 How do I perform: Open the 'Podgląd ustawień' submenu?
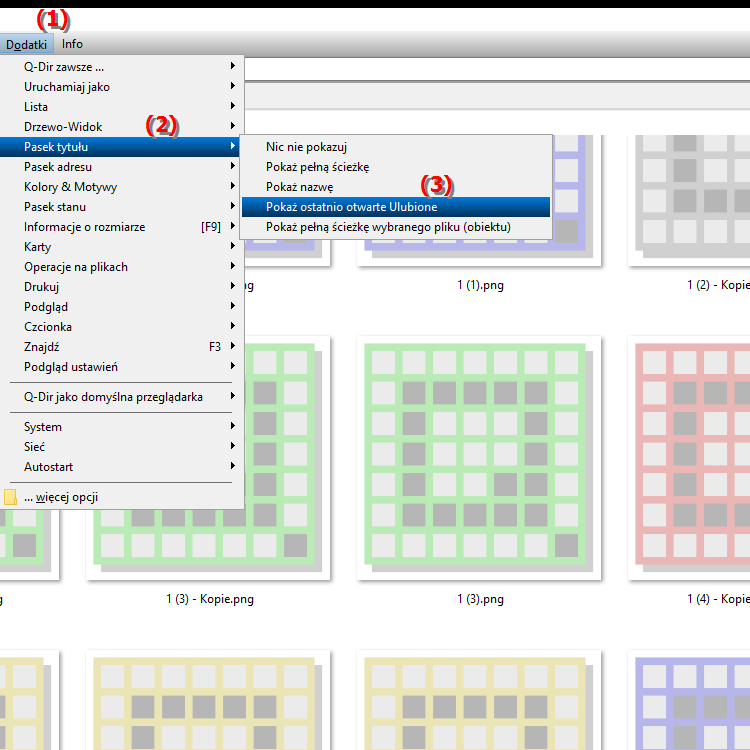point(122,367)
